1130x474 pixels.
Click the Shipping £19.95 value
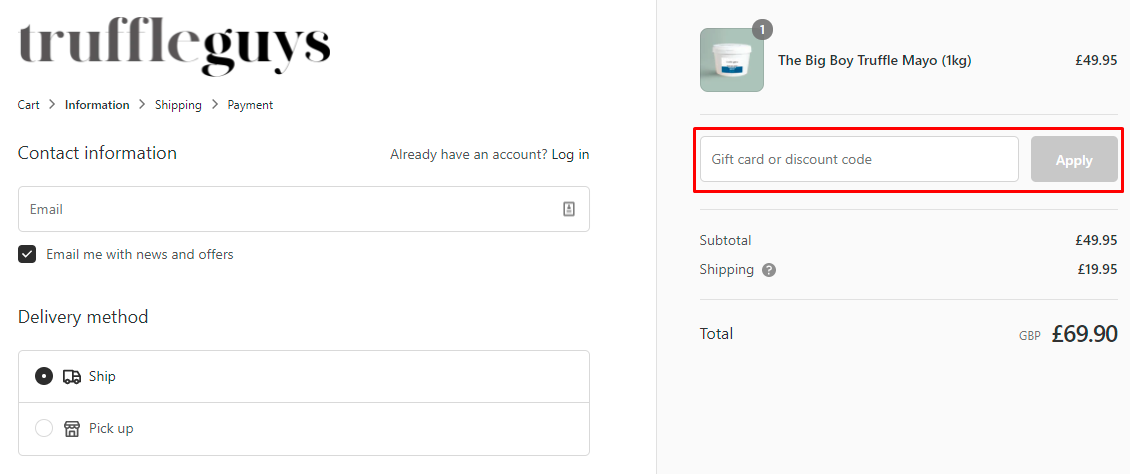click(1098, 269)
